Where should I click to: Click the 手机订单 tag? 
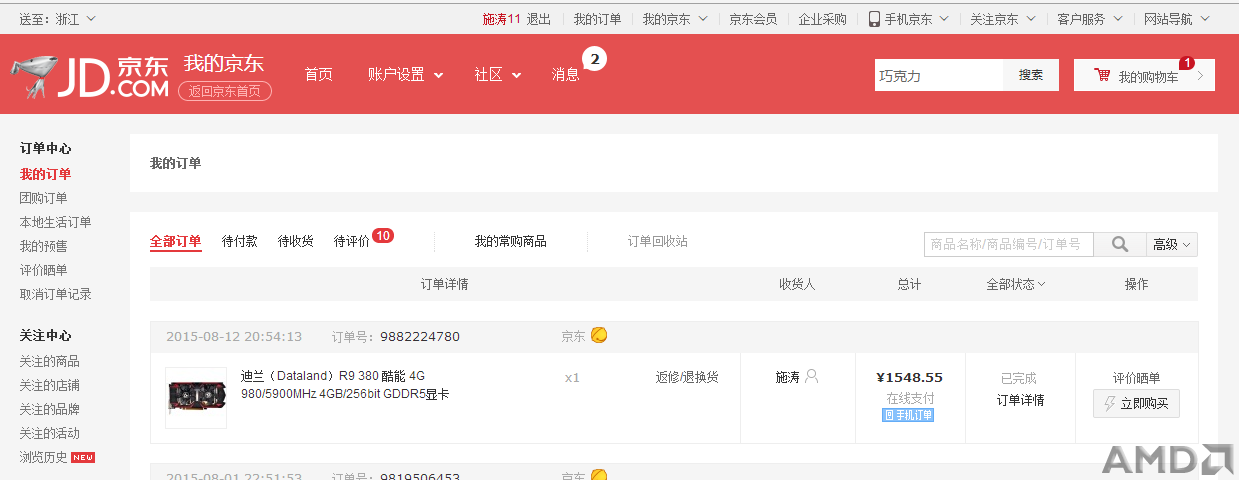click(908, 415)
